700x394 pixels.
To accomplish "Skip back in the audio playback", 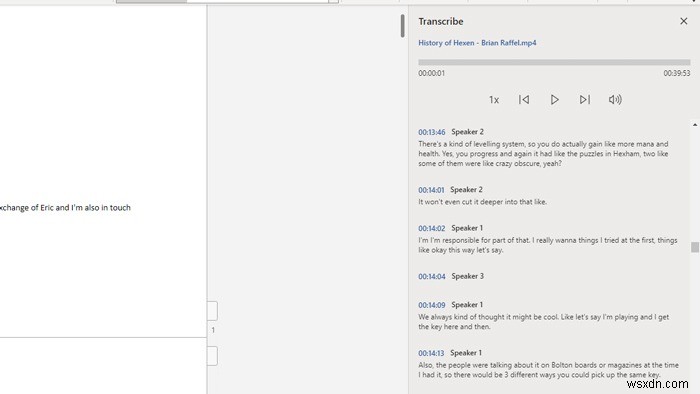I will point(524,100).
